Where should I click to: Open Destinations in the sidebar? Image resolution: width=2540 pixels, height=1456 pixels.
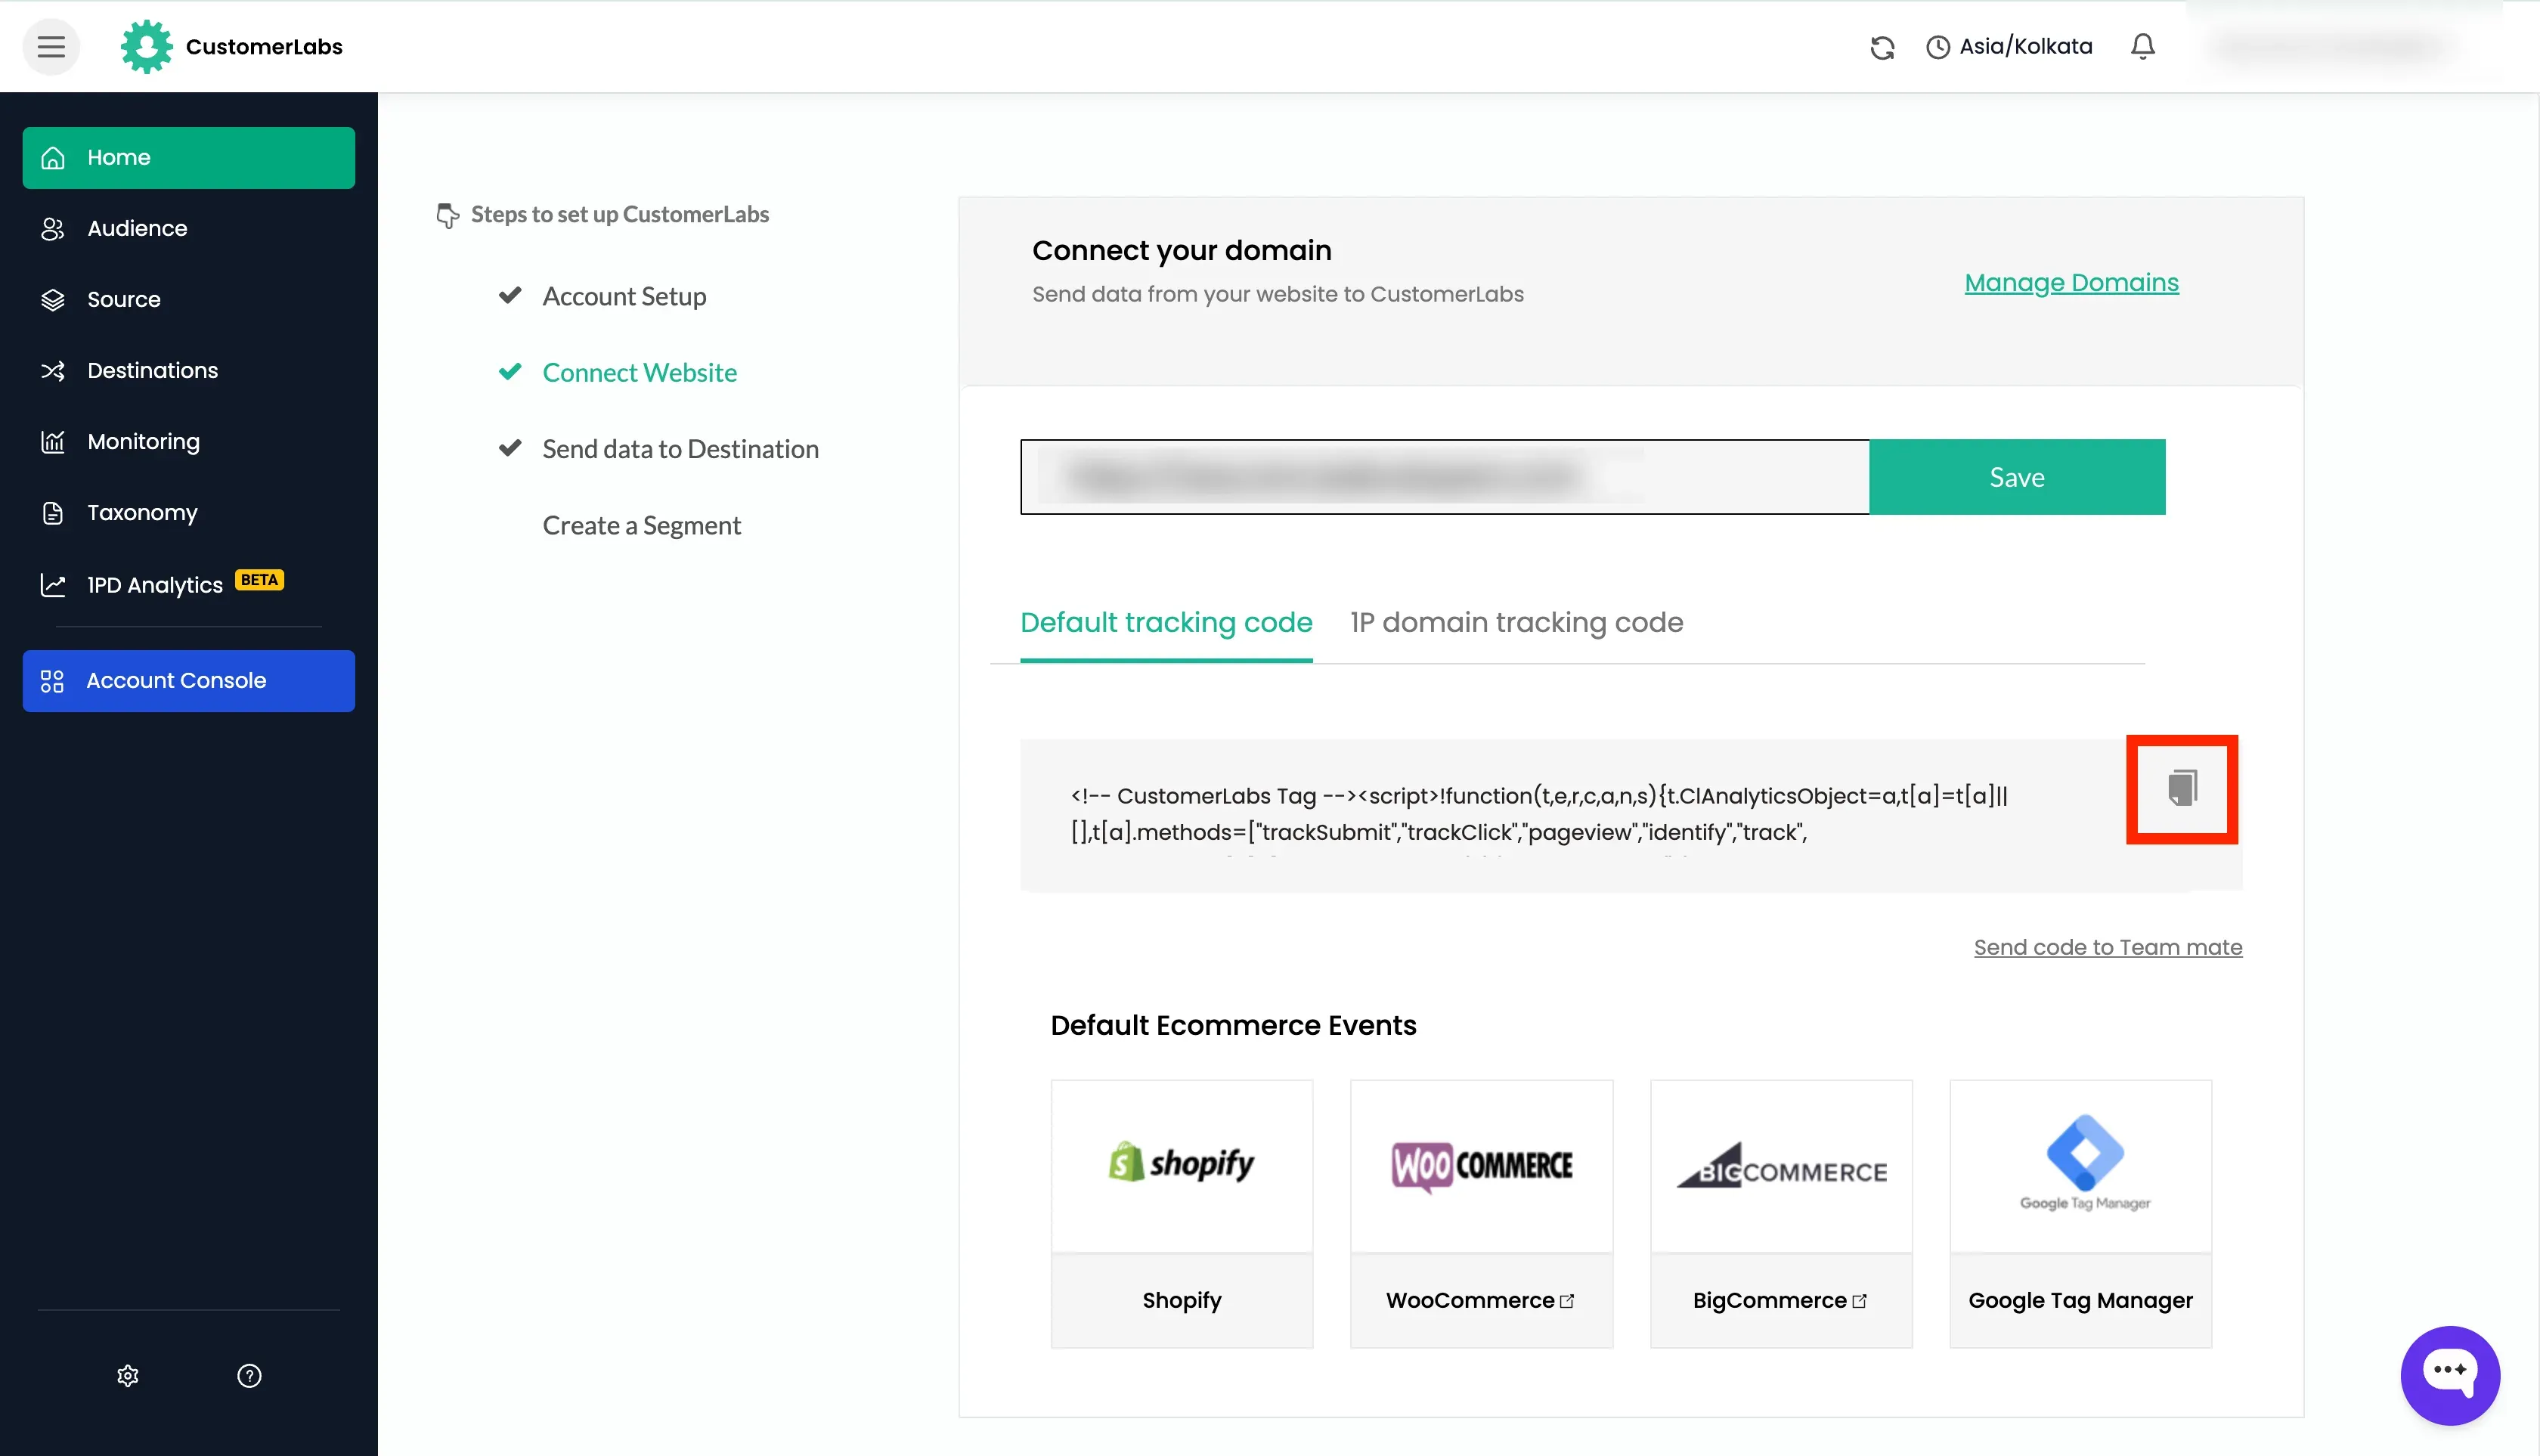189,370
